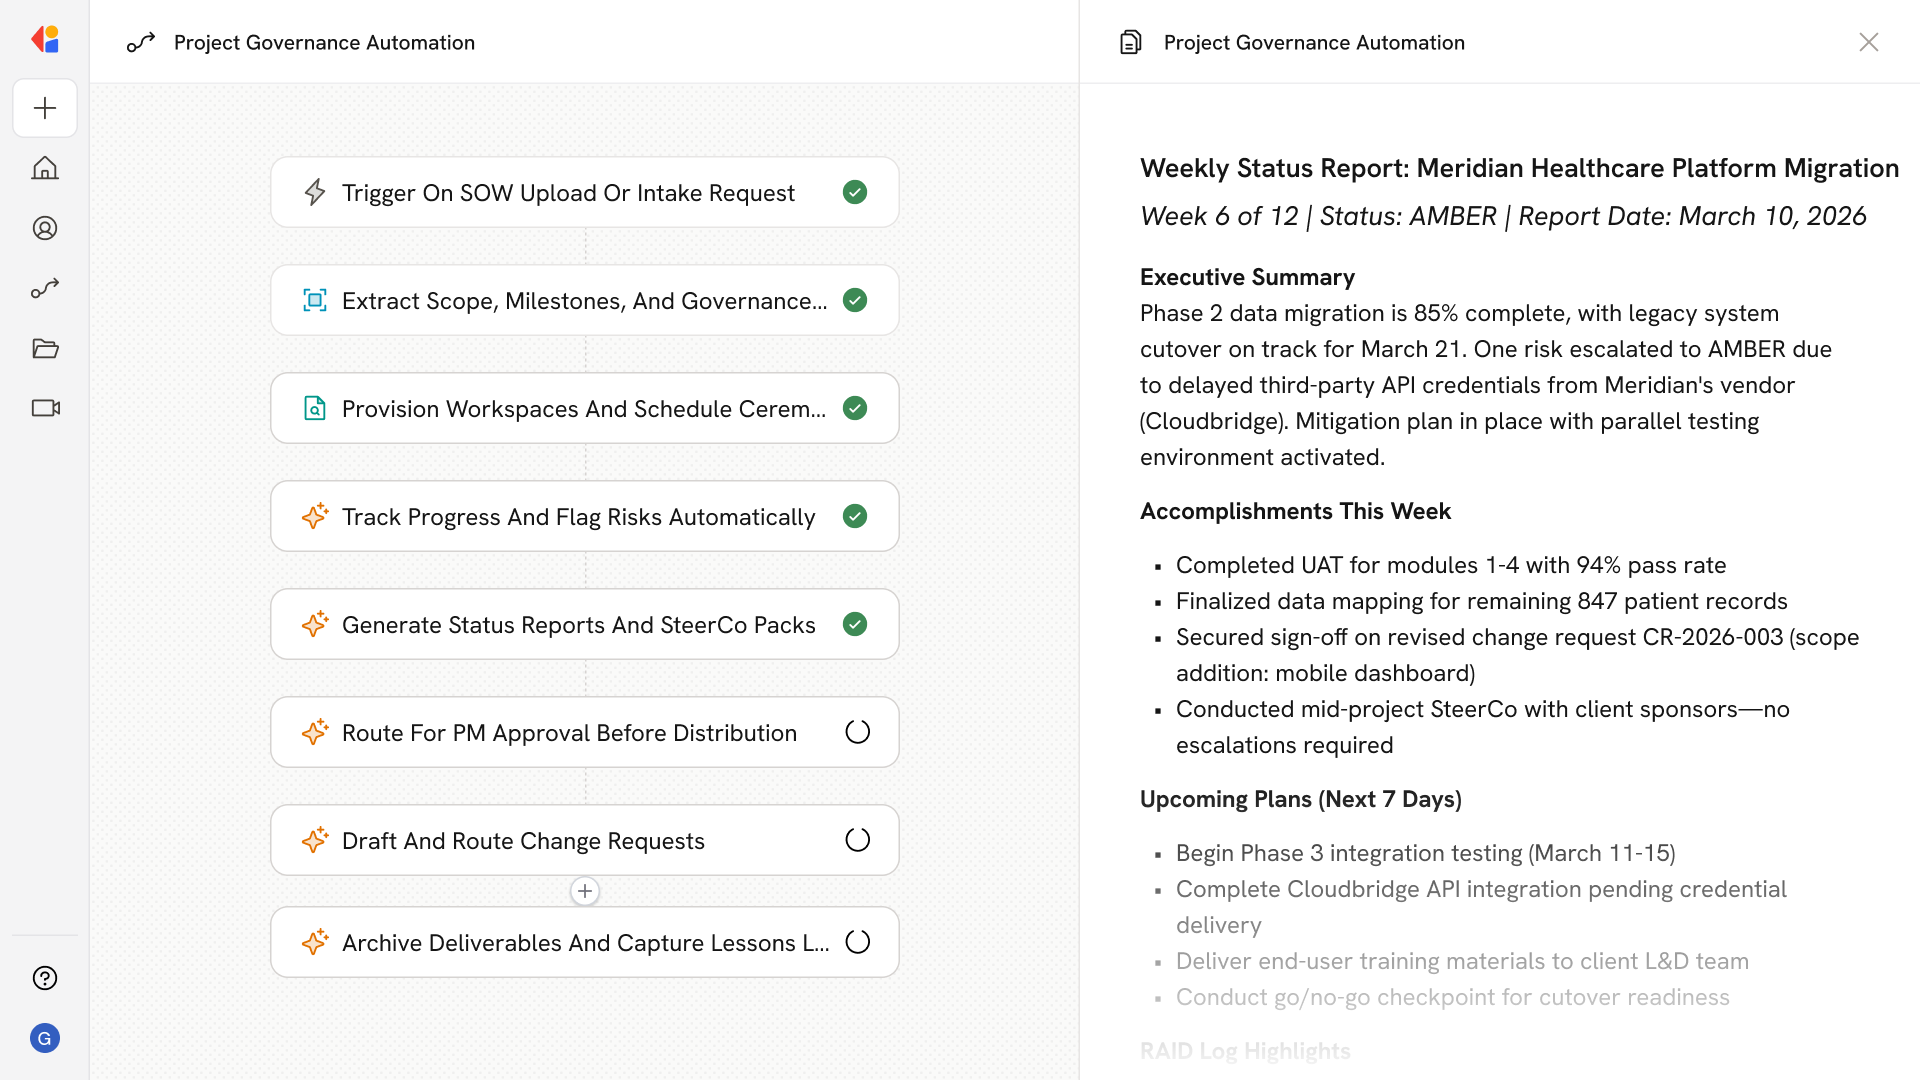Click the plus button in left sidebar
The image size is (1920, 1080).
(45, 108)
